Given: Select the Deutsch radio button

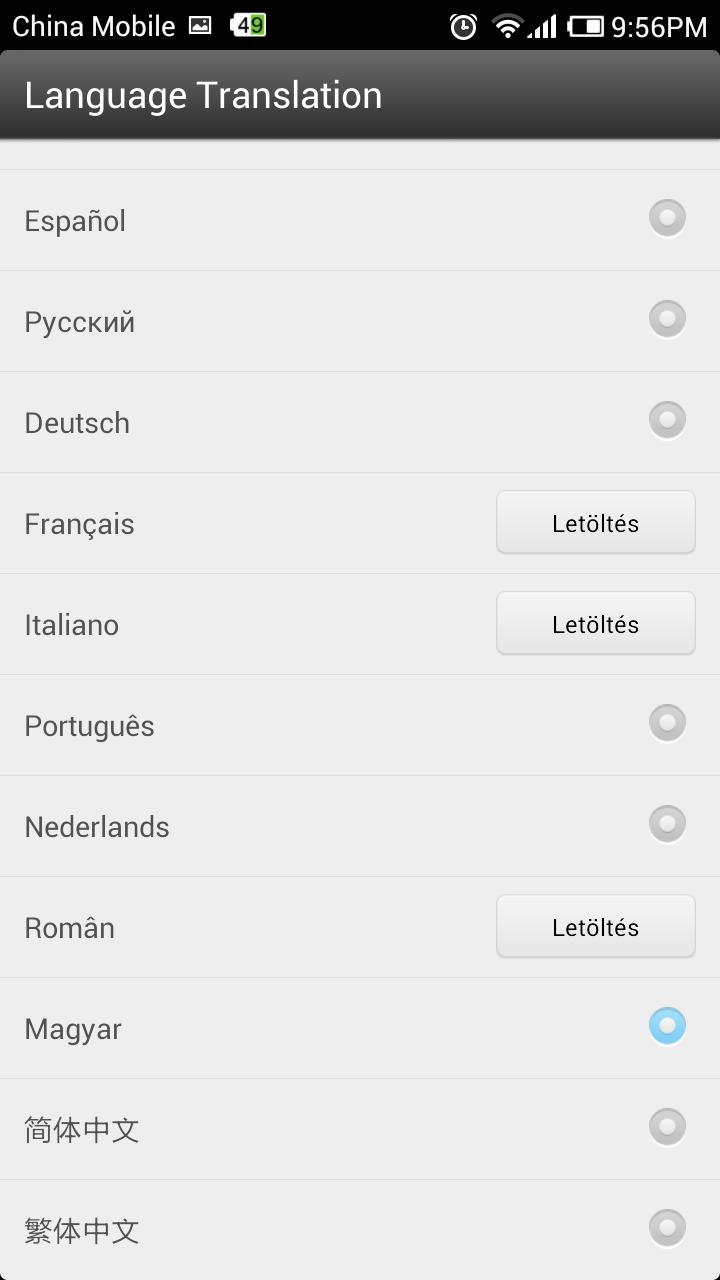Looking at the screenshot, I should [x=667, y=420].
